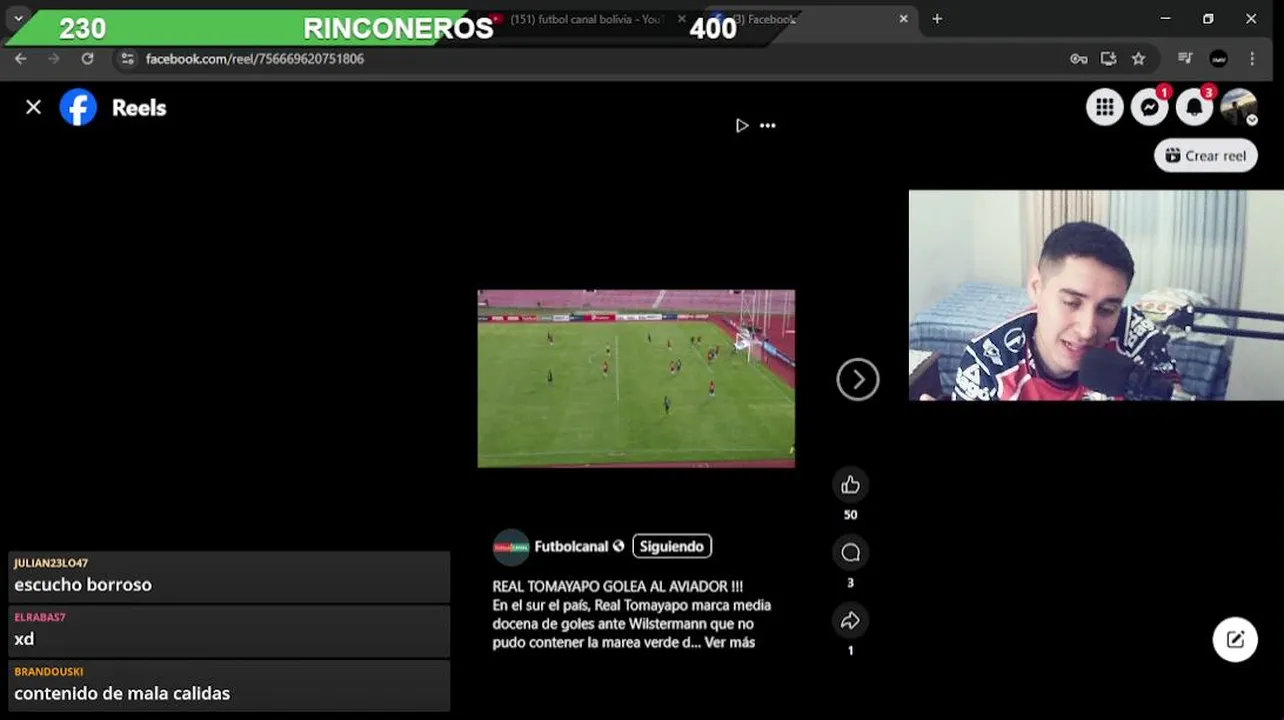1284x720 pixels.
Task: Click the address bar URL facebook.com/reel
Action: [254, 59]
